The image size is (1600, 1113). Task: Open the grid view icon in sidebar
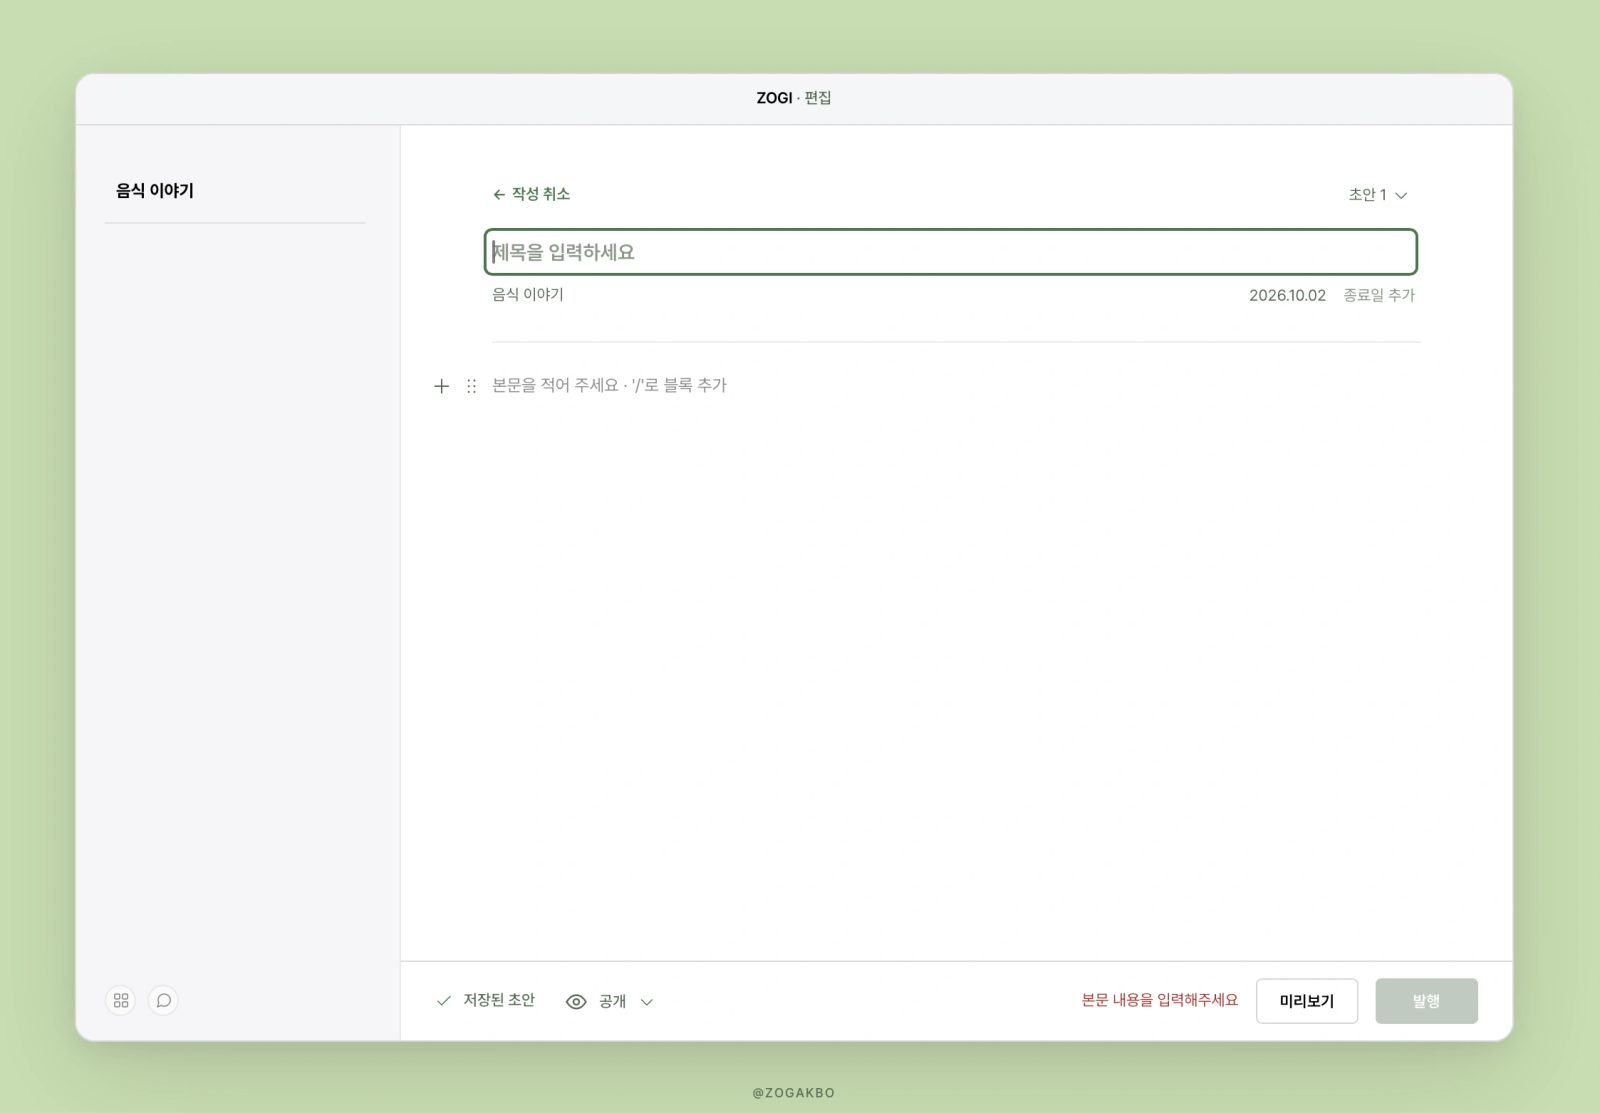[x=121, y=1000]
